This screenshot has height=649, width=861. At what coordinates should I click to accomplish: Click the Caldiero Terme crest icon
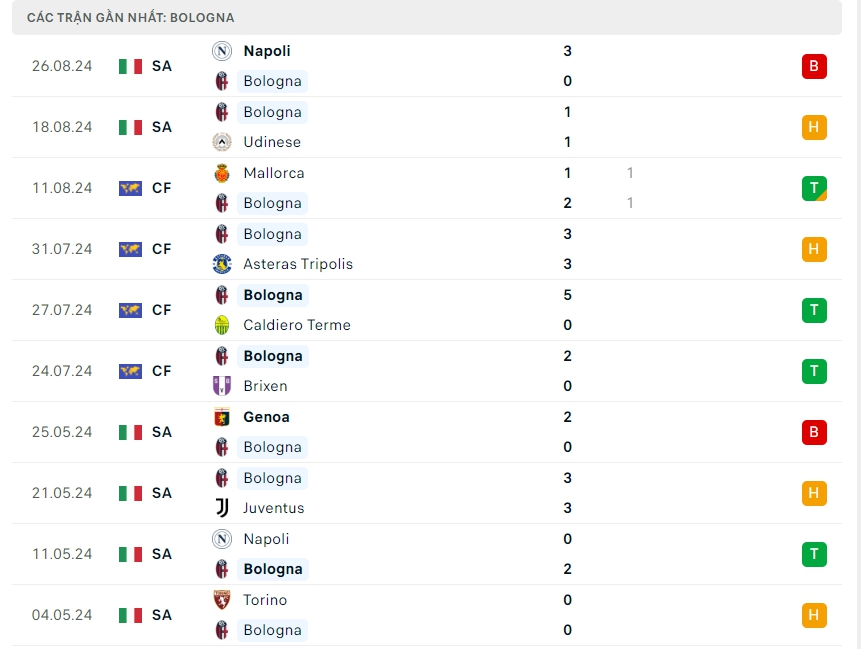[222, 325]
